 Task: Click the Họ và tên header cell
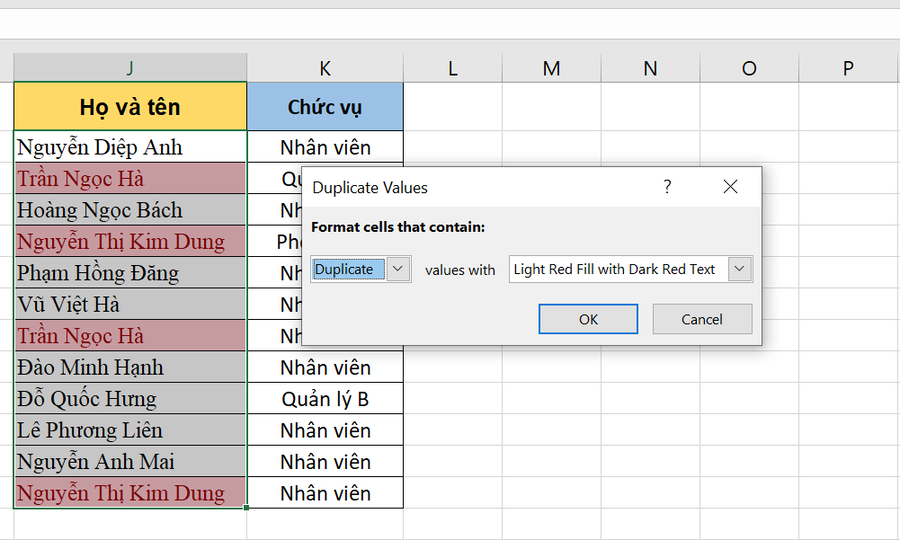130,107
